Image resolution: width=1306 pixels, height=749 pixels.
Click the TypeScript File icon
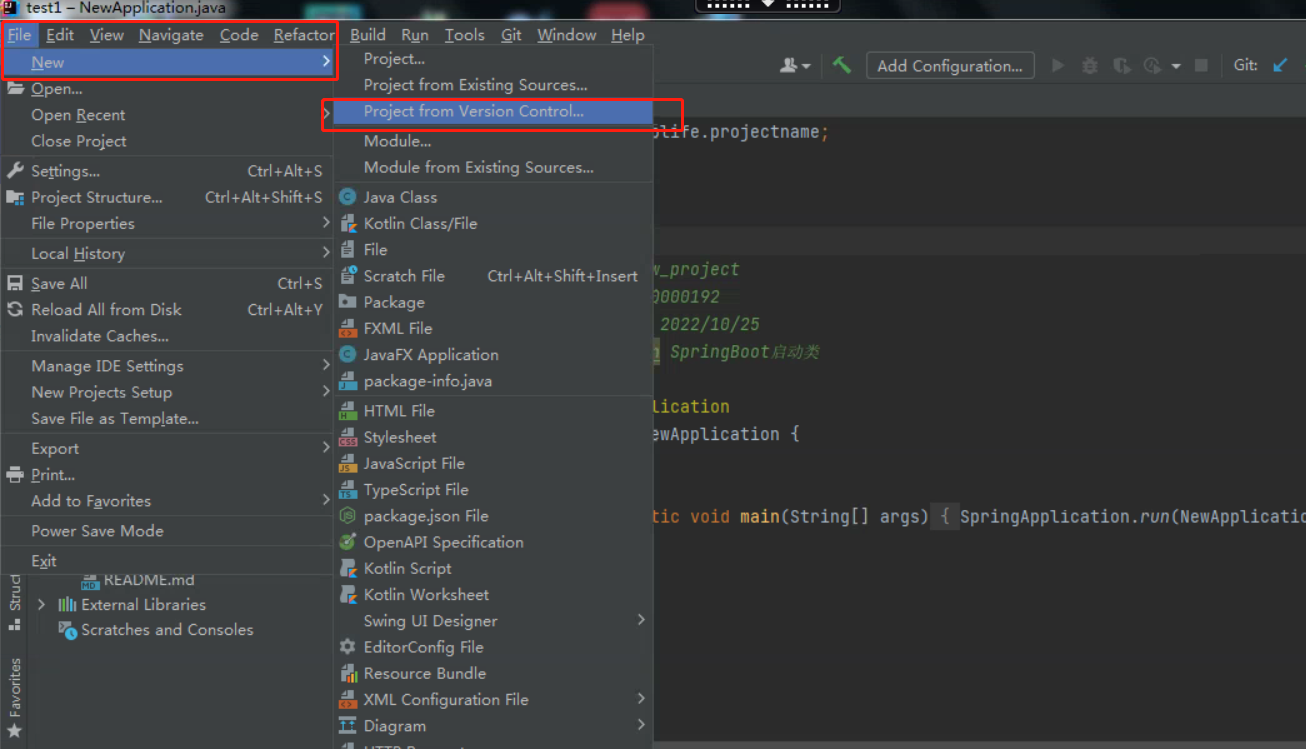(x=347, y=490)
